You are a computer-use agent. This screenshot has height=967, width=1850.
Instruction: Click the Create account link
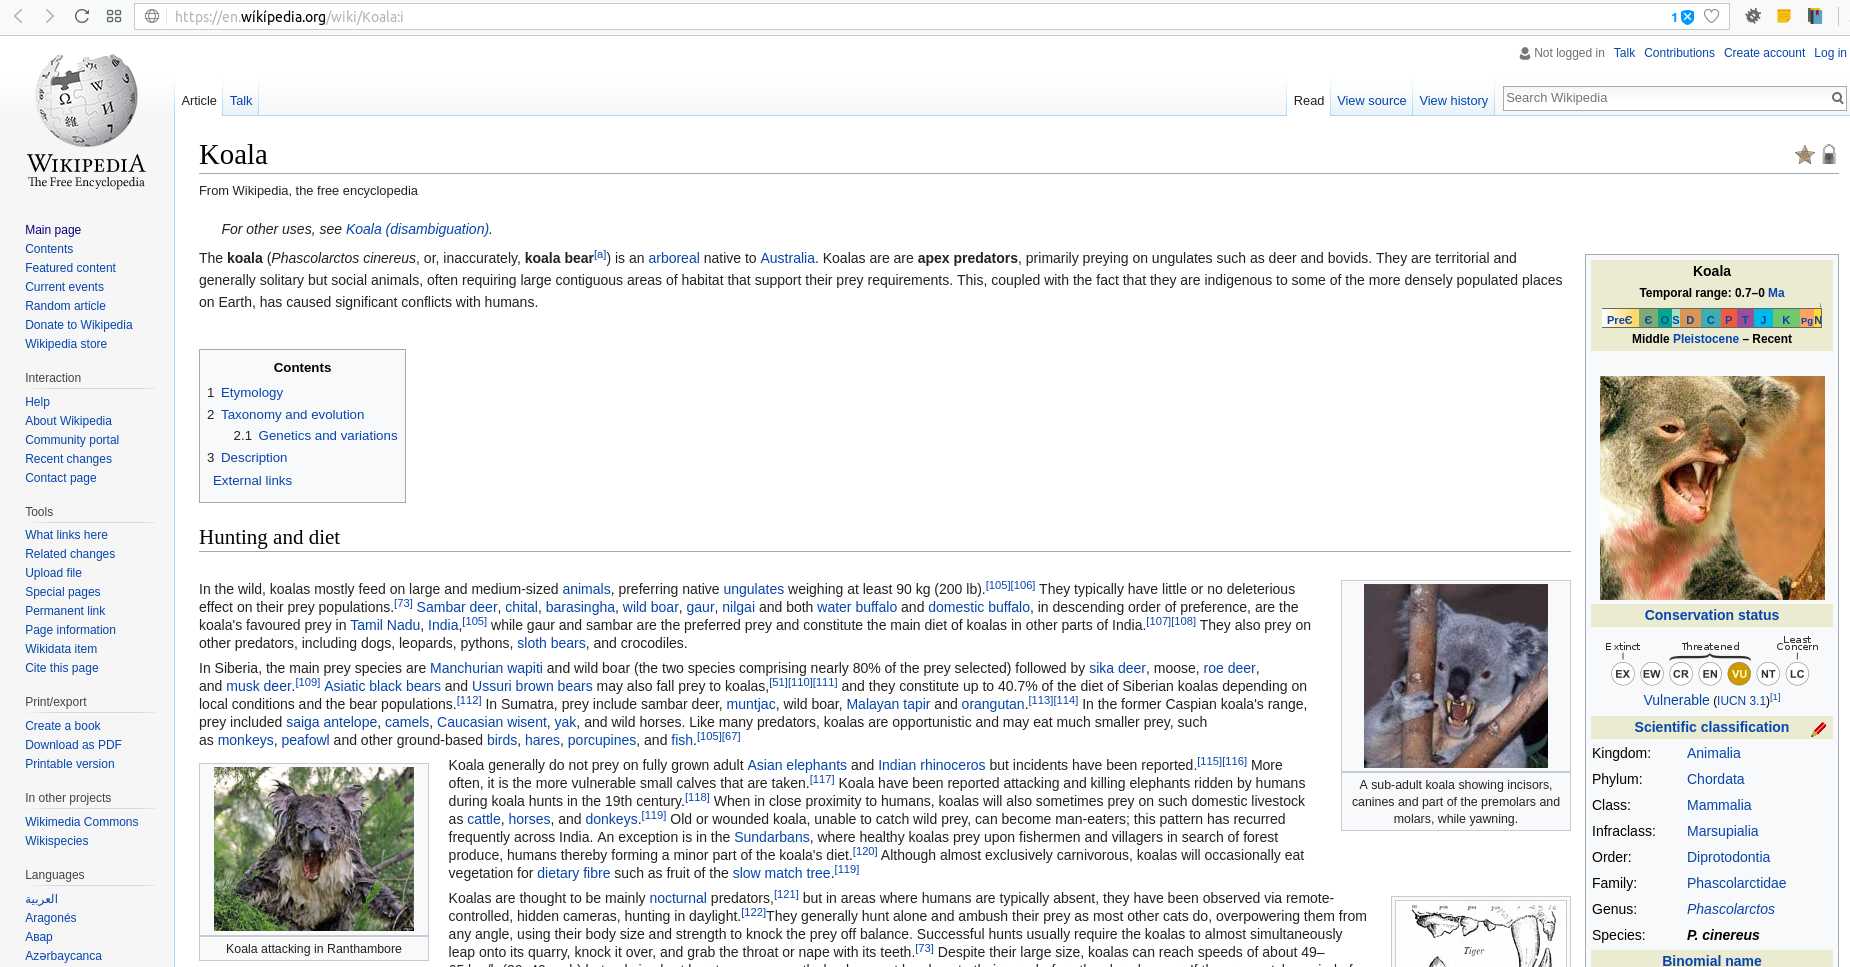[1764, 53]
